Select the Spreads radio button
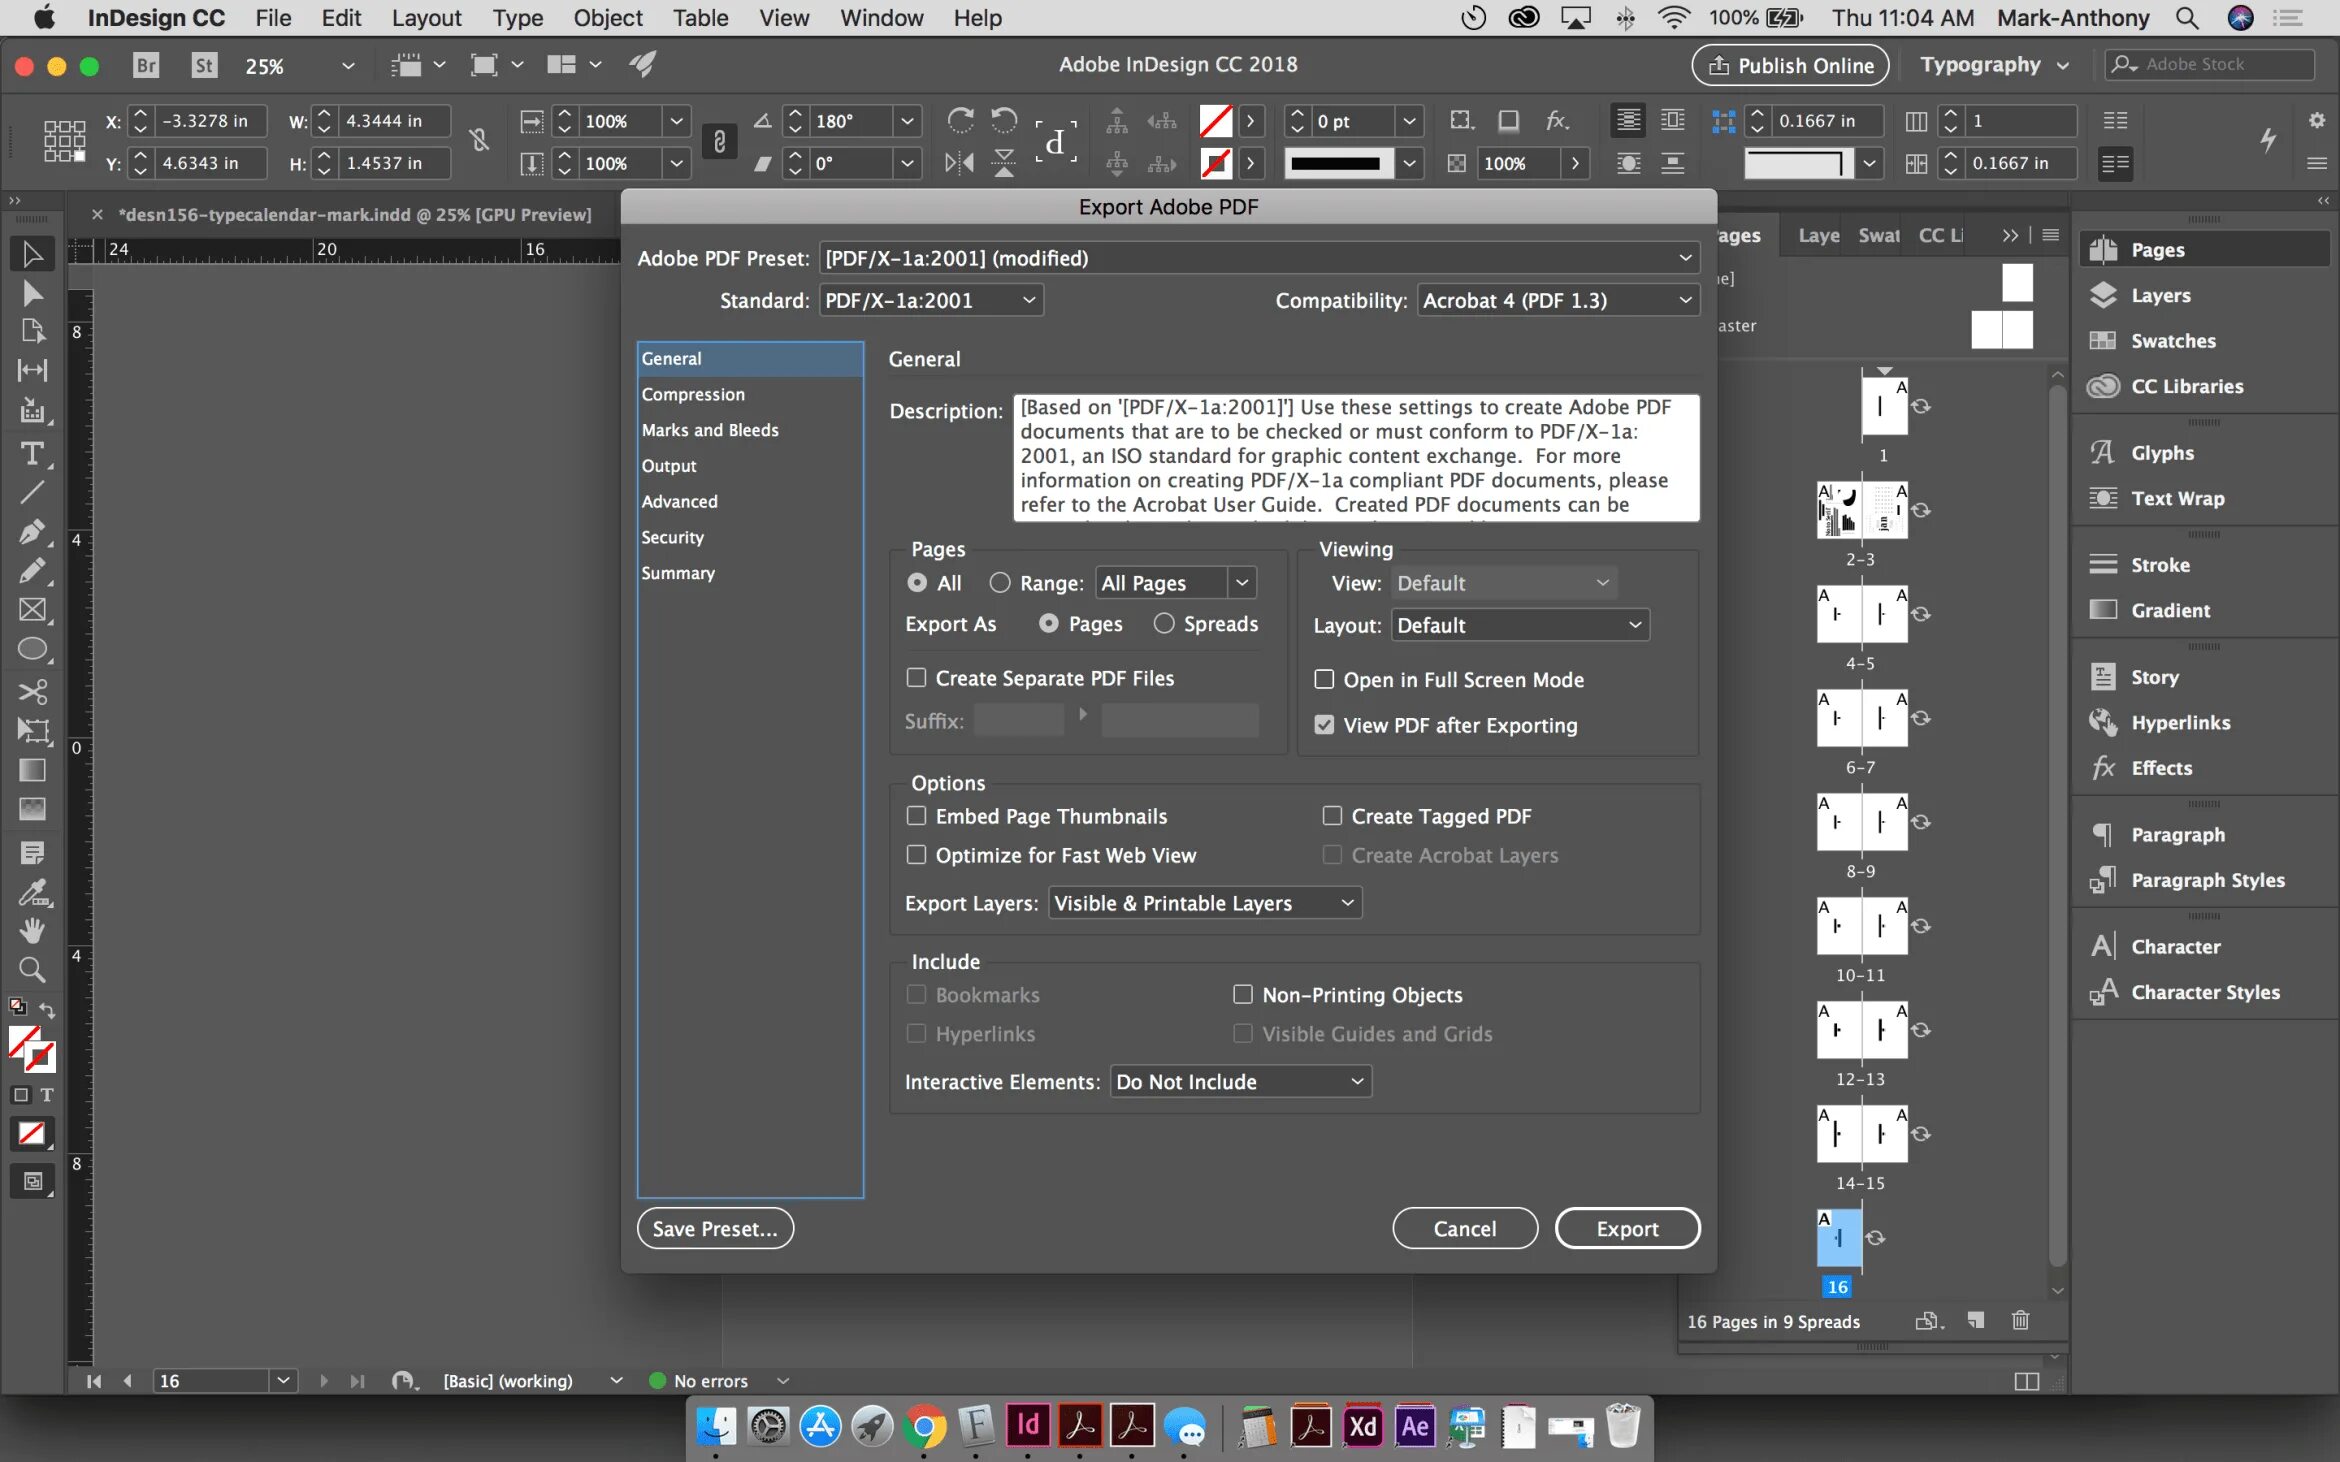Viewport: 2340px width, 1462px height. (x=1164, y=623)
